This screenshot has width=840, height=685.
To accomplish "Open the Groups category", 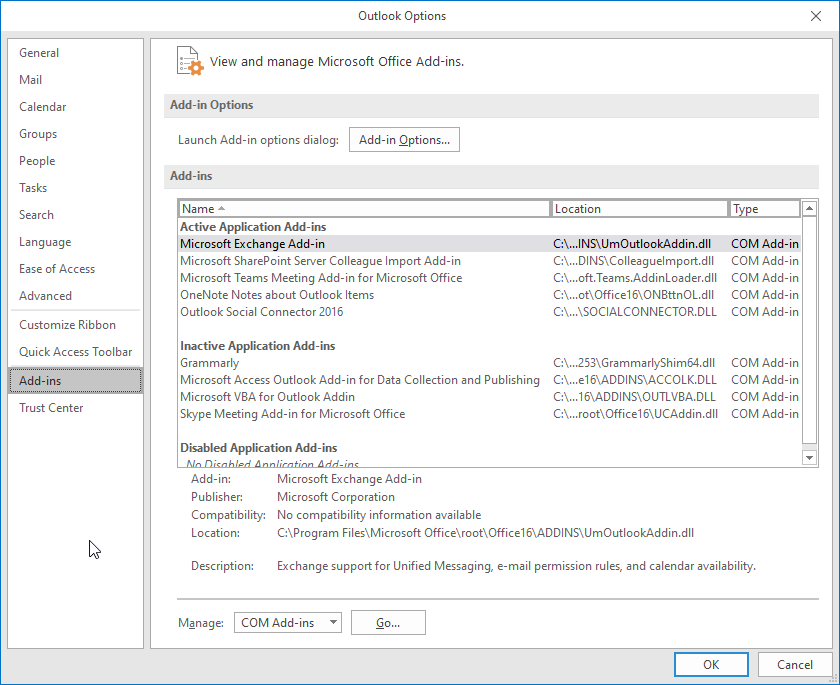I will (x=76, y=134).
